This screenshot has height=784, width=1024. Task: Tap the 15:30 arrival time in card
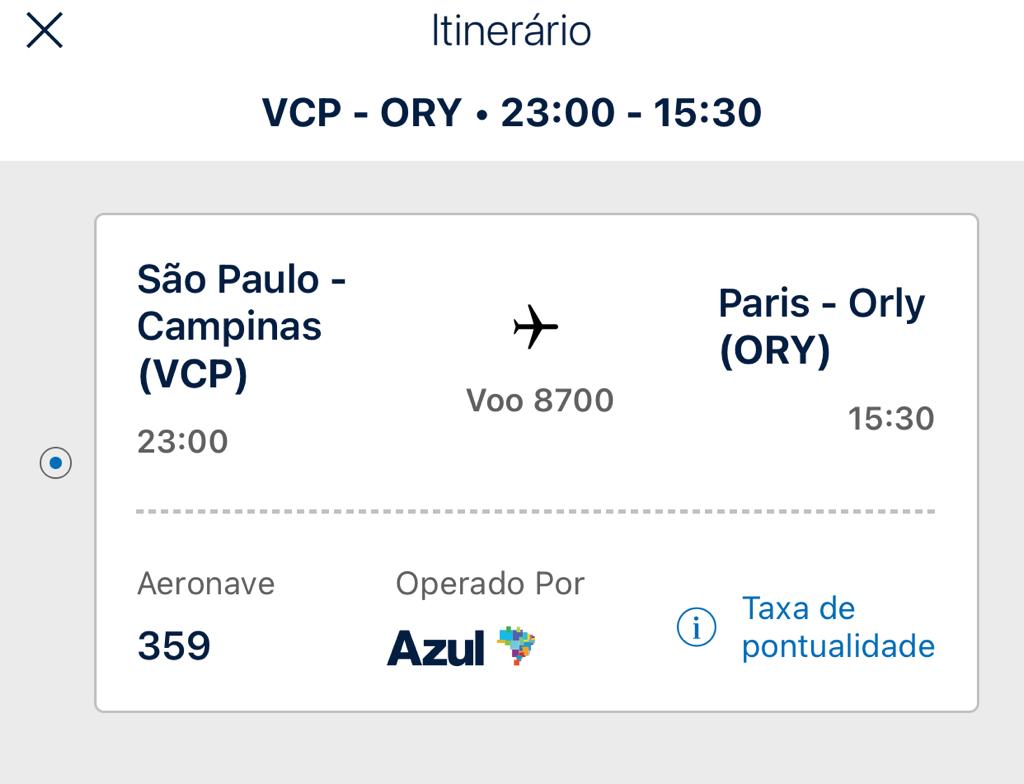pyautogui.click(x=891, y=419)
